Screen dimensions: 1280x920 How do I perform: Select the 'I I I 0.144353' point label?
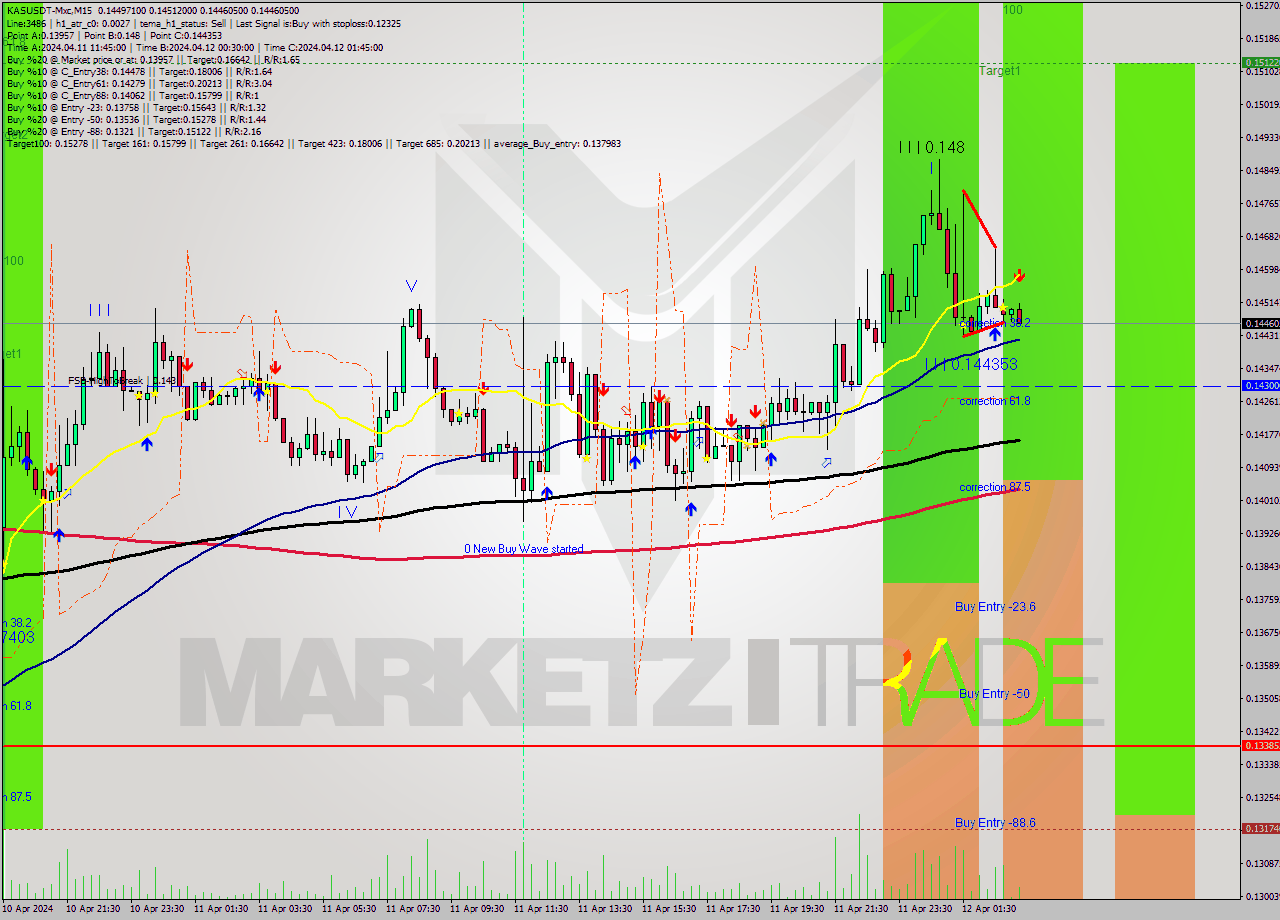(970, 364)
